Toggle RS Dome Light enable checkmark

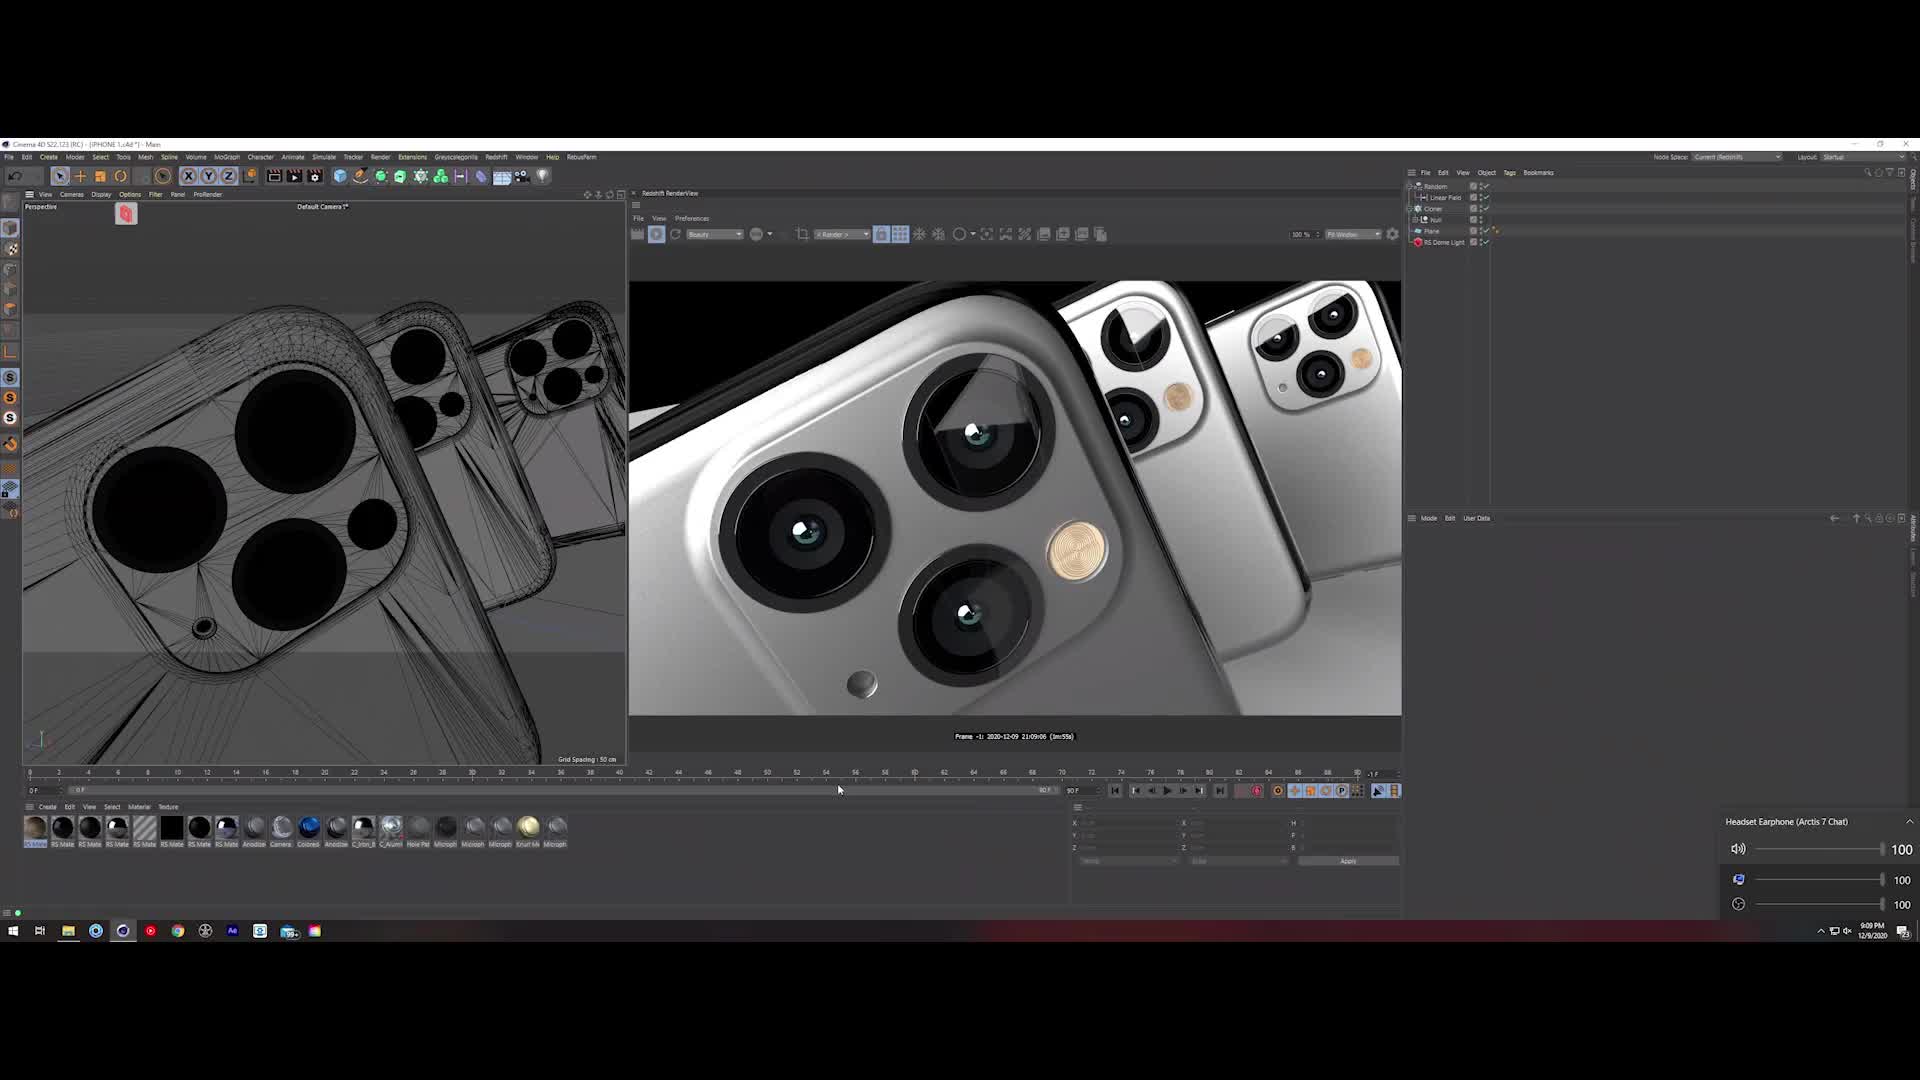(x=1485, y=242)
